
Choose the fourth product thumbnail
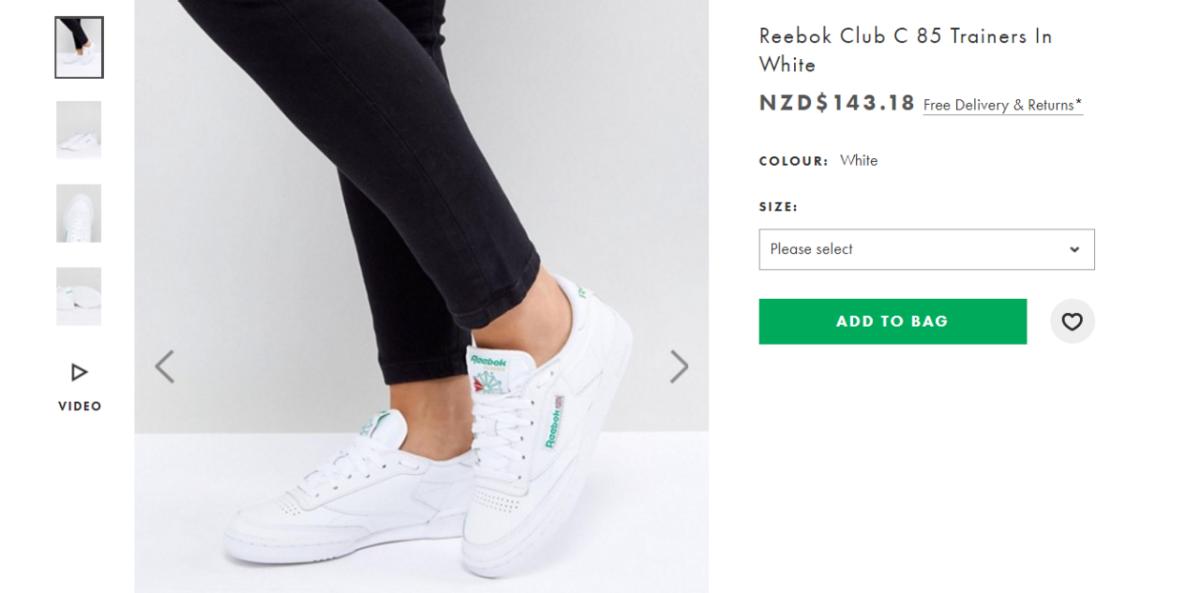(79, 296)
